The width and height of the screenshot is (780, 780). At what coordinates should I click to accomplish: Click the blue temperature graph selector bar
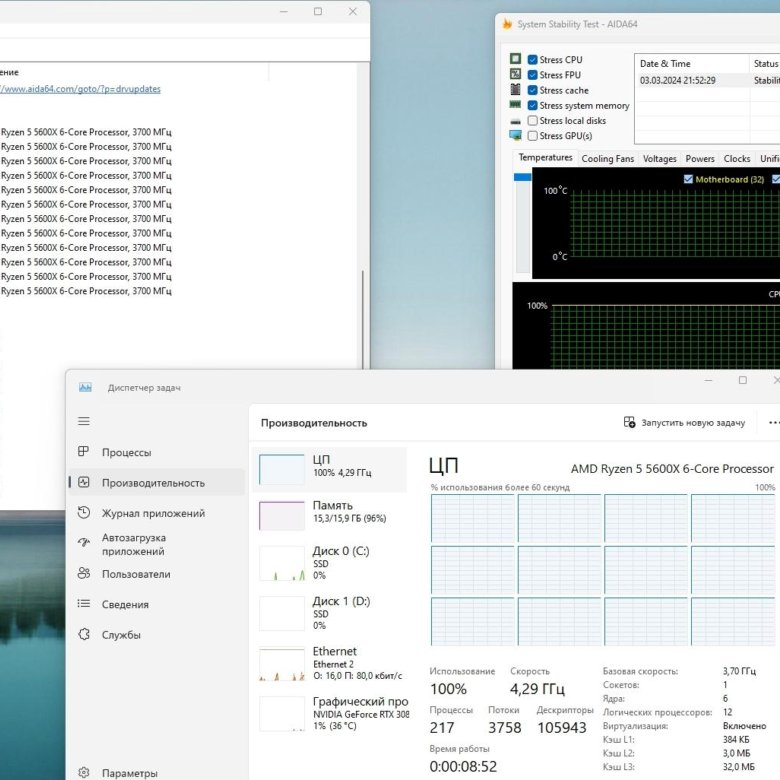coord(522,177)
